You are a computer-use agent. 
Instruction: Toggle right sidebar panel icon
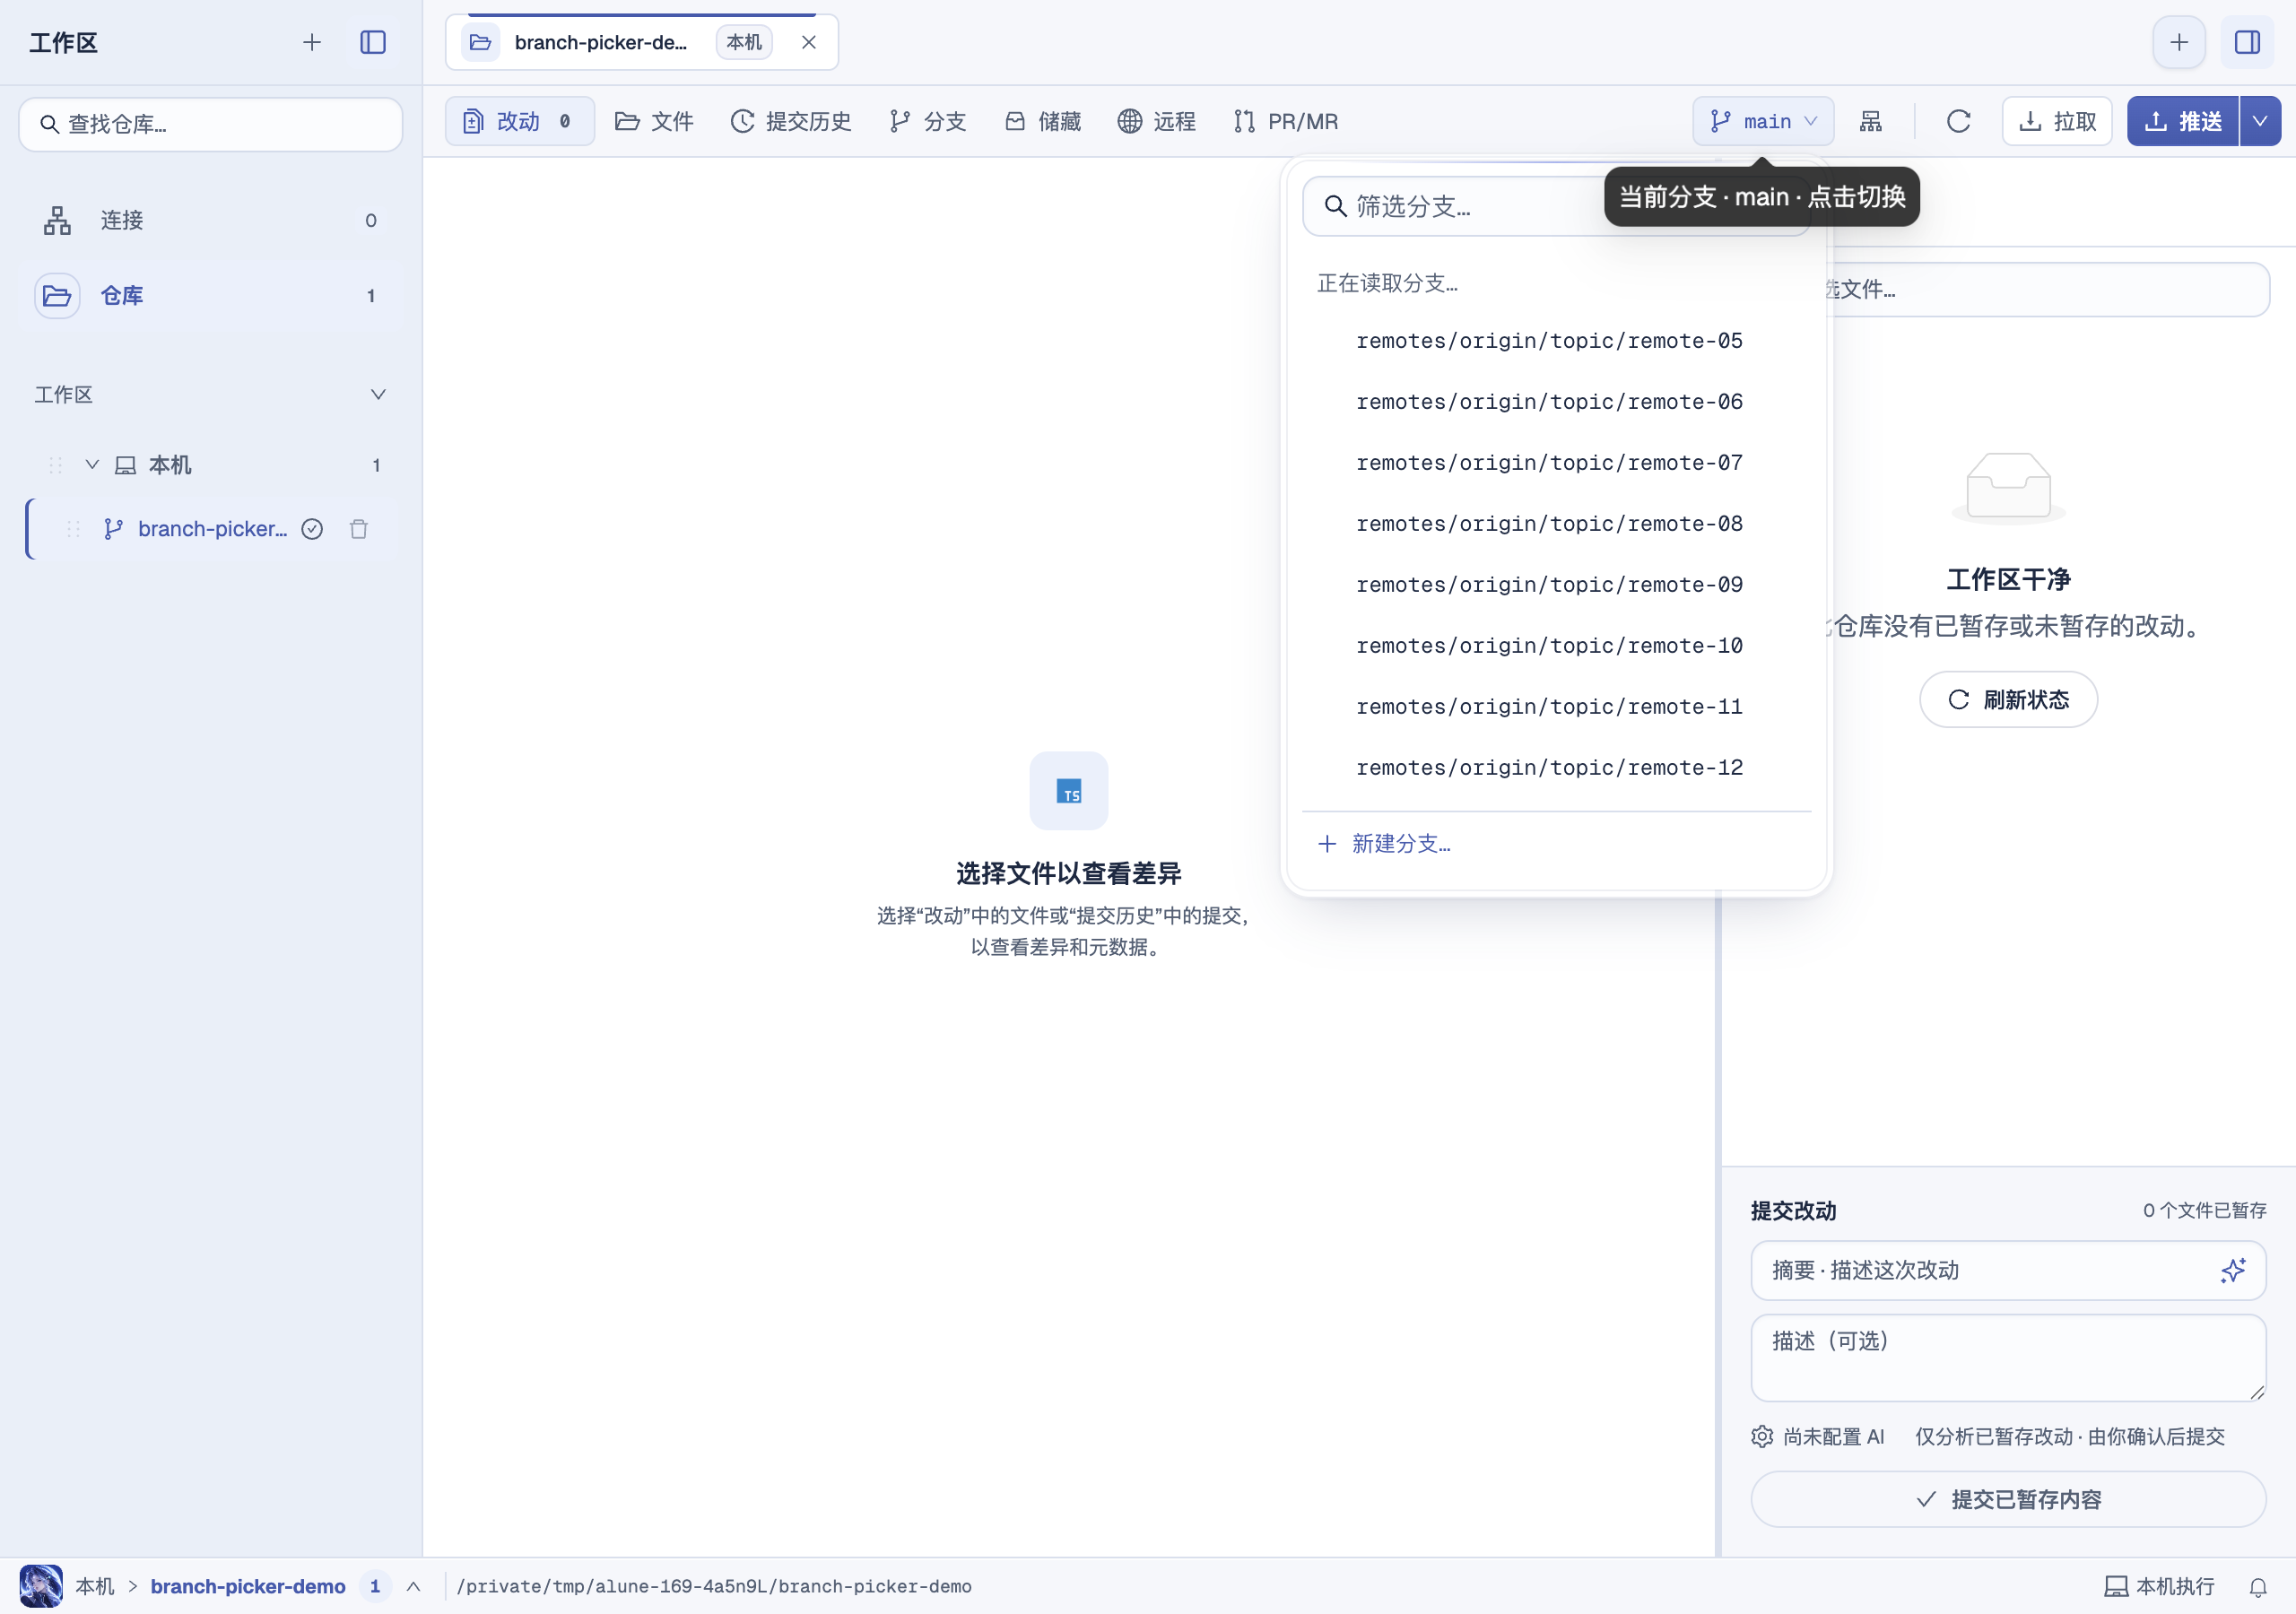[x=2247, y=42]
